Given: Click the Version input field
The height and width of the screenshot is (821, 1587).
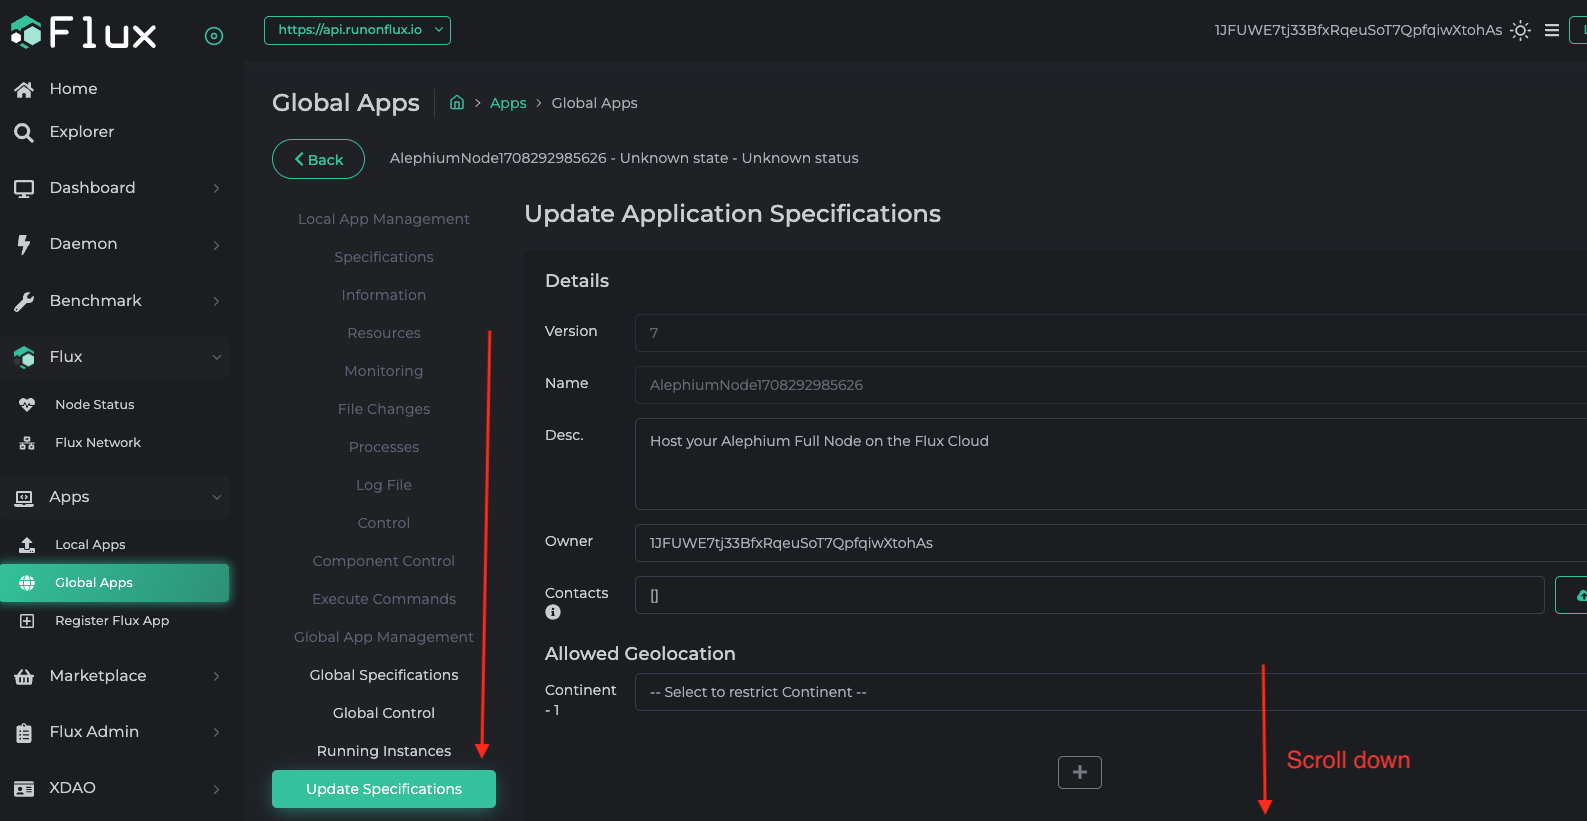Looking at the screenshot, I should click(x=1110, y=333).
